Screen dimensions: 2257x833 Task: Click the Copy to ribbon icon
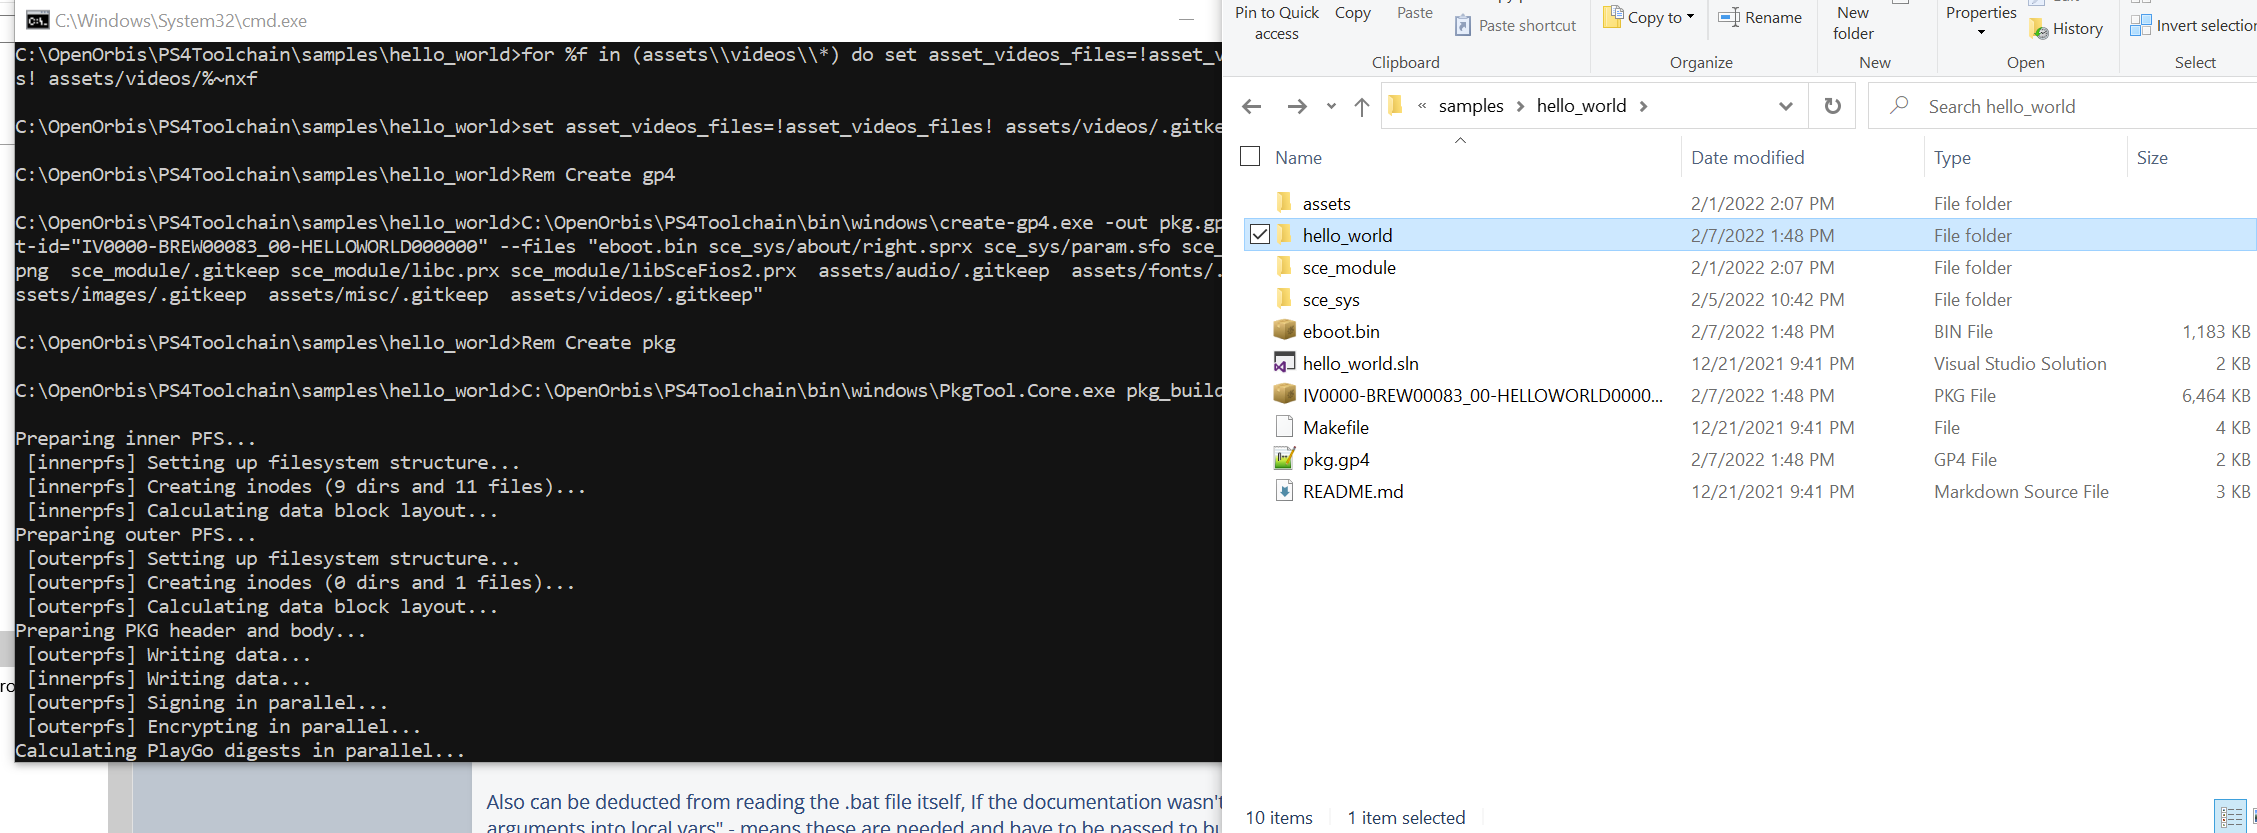(1613, 17)
